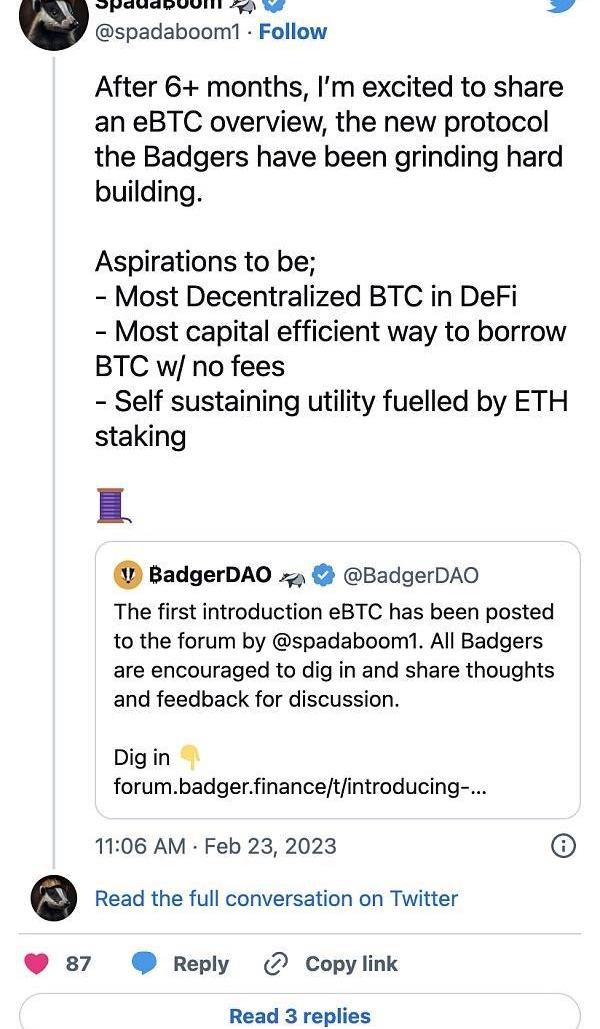Click the Copy link chain icon
The image size is (600, 1029).
[275, 964]
